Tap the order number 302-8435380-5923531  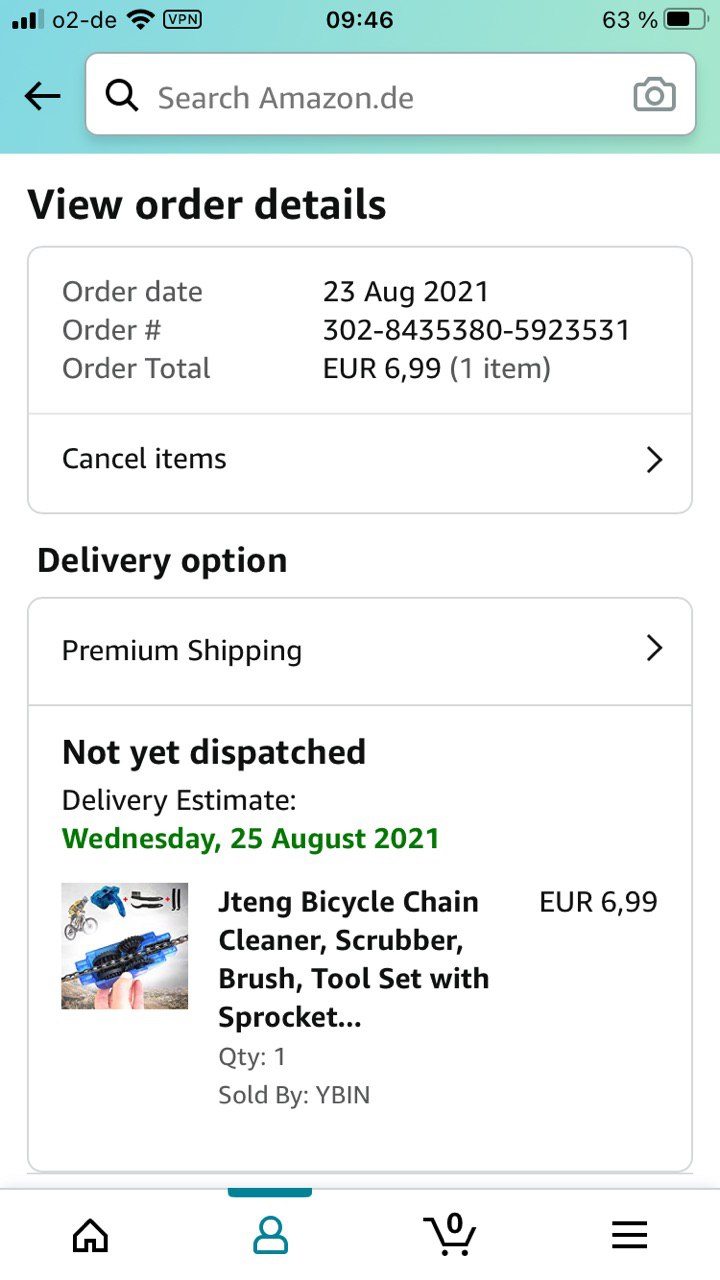pyautogui.click(x=476, y=330)
